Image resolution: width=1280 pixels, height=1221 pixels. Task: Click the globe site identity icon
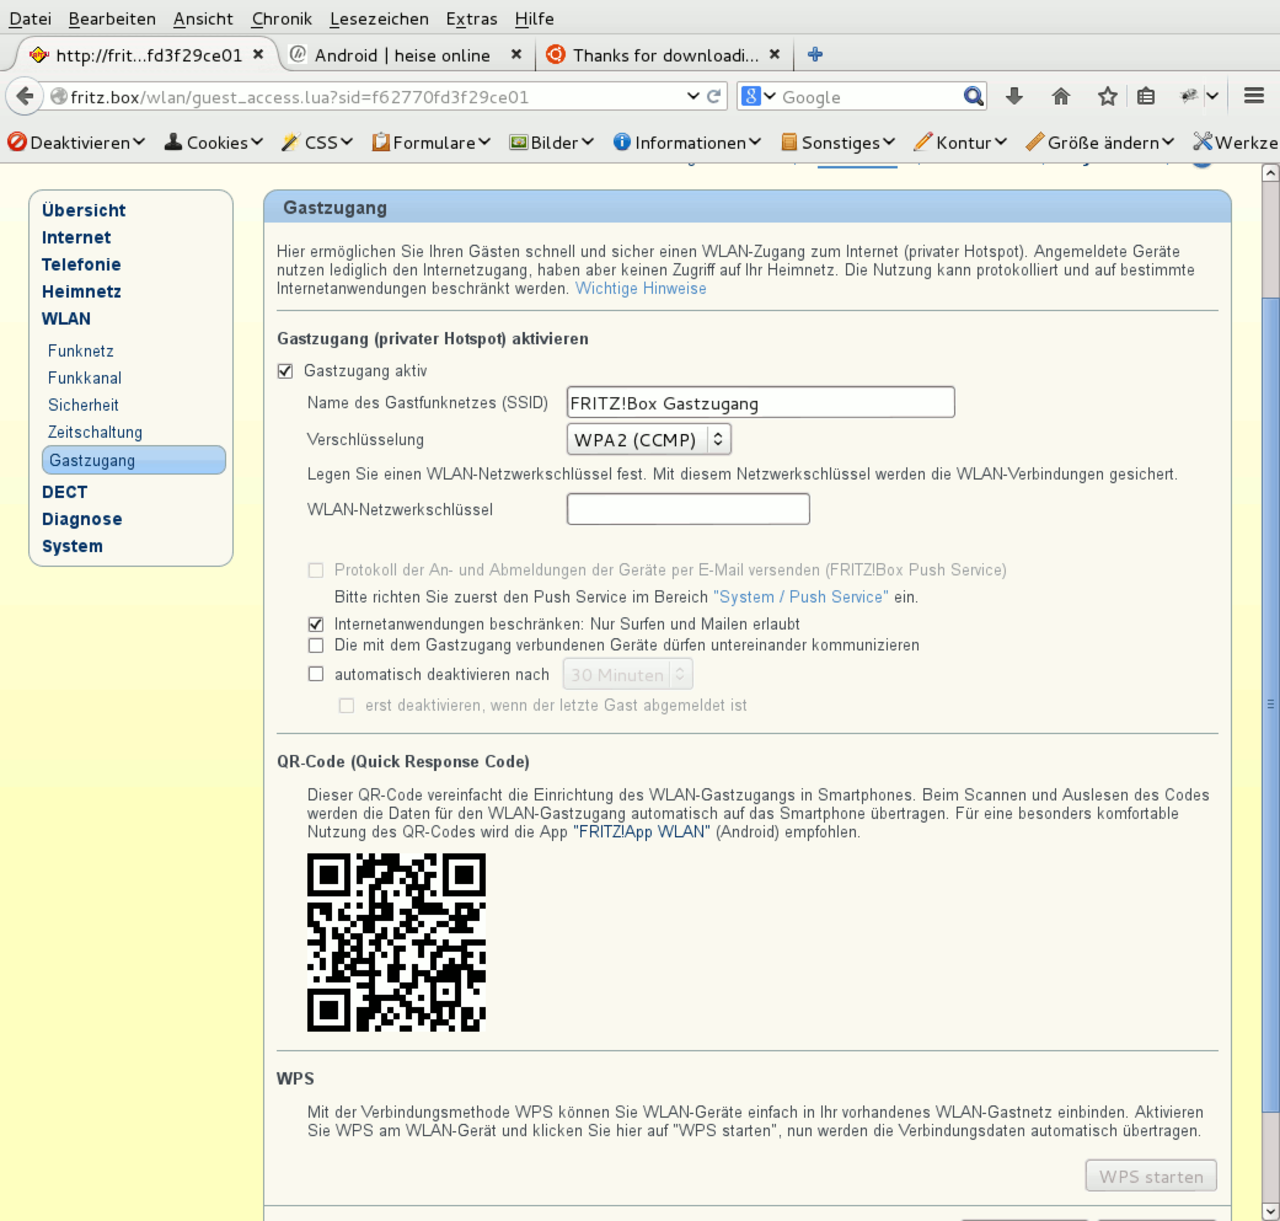pyautogui.click(x=59, y=96)
